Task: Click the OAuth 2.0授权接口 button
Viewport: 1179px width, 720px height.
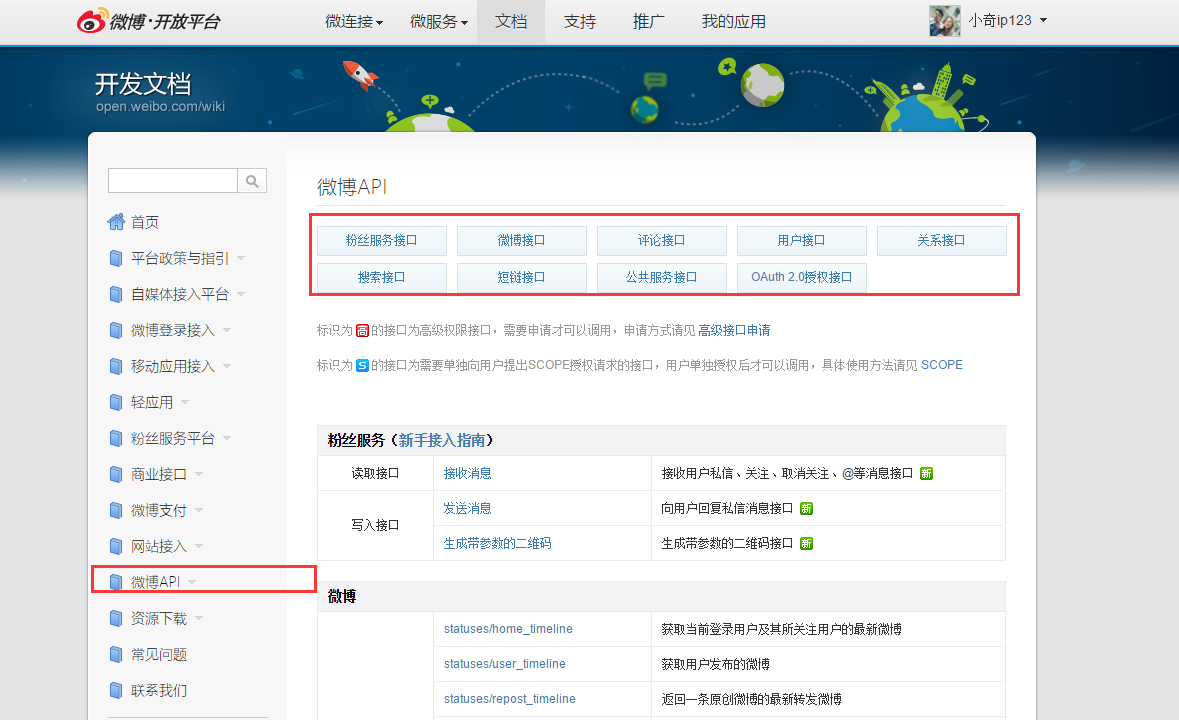Action: [x=802, y=277]
